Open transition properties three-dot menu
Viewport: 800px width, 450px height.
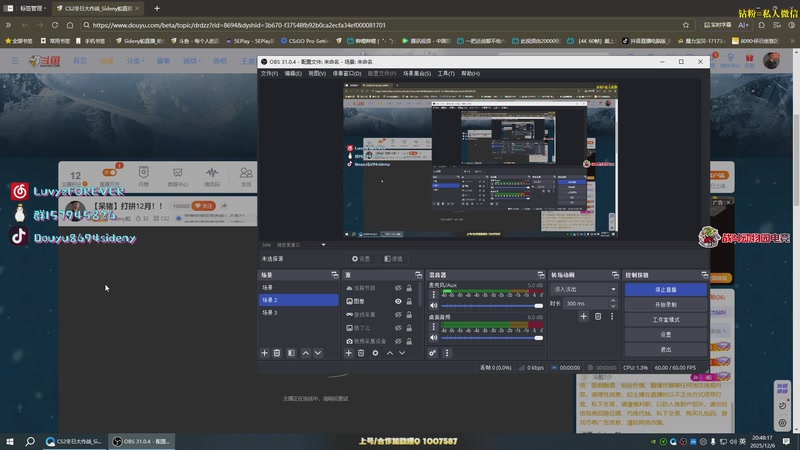(x=612, y=316)
